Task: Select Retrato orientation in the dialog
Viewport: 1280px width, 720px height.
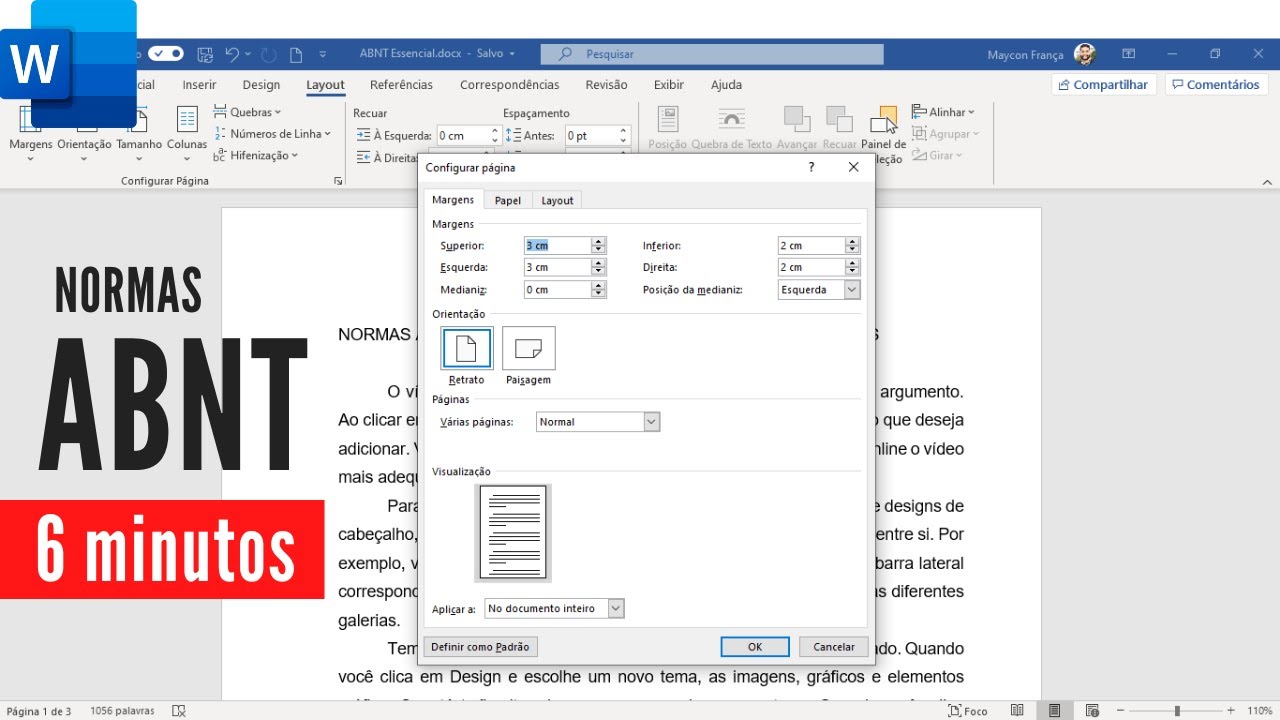Action: point(465,348)
